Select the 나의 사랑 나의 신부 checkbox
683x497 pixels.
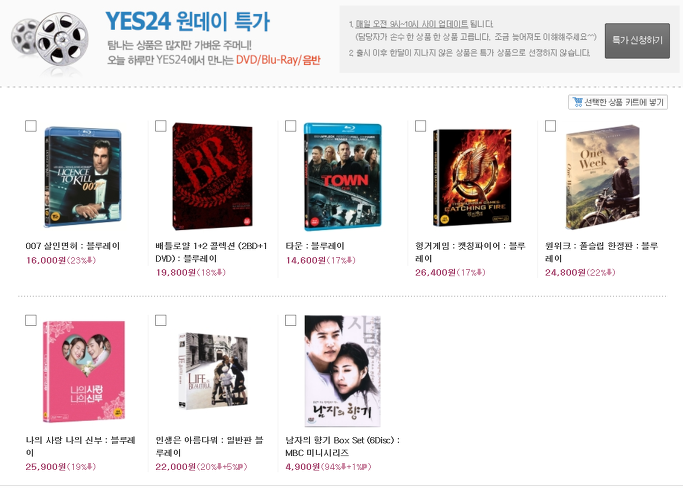click(31, 320)
